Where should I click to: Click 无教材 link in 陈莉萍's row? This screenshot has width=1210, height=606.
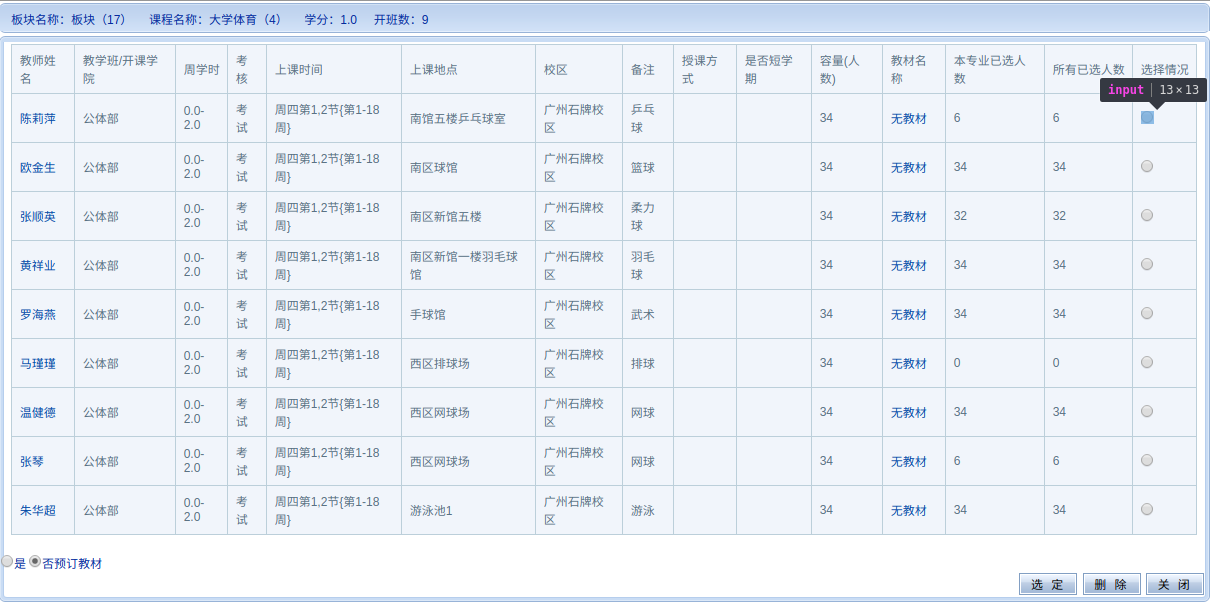click(909, 118)
